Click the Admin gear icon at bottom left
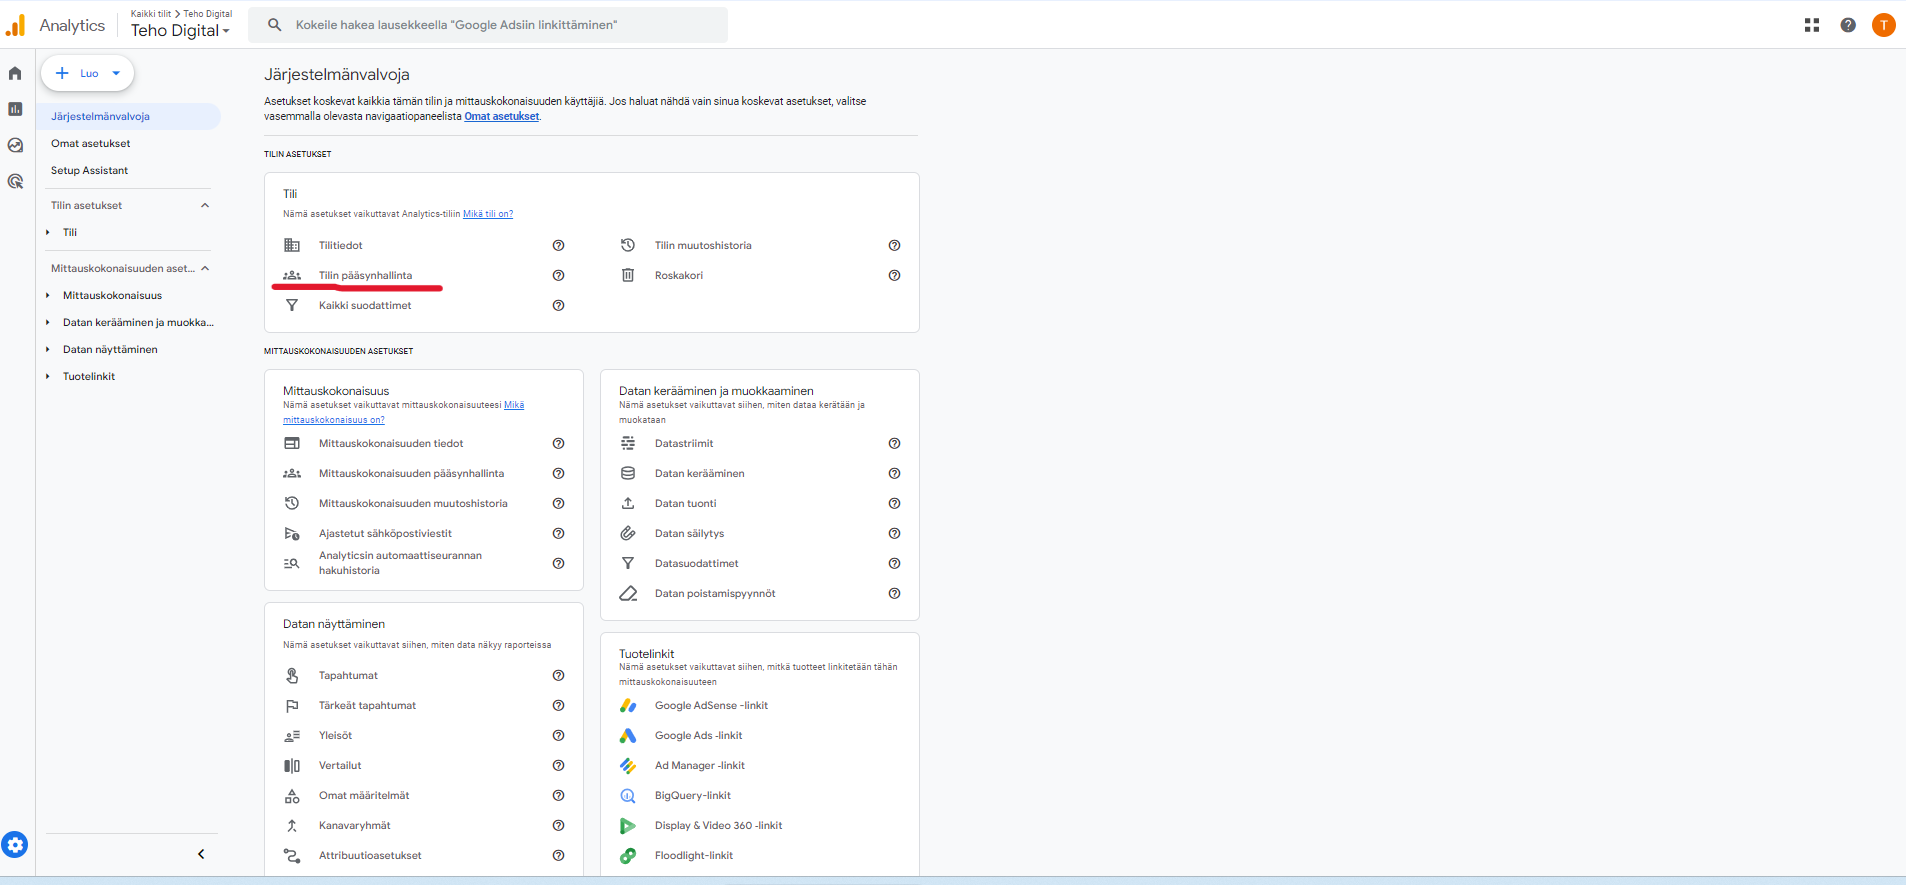 (x=15, y=845)
